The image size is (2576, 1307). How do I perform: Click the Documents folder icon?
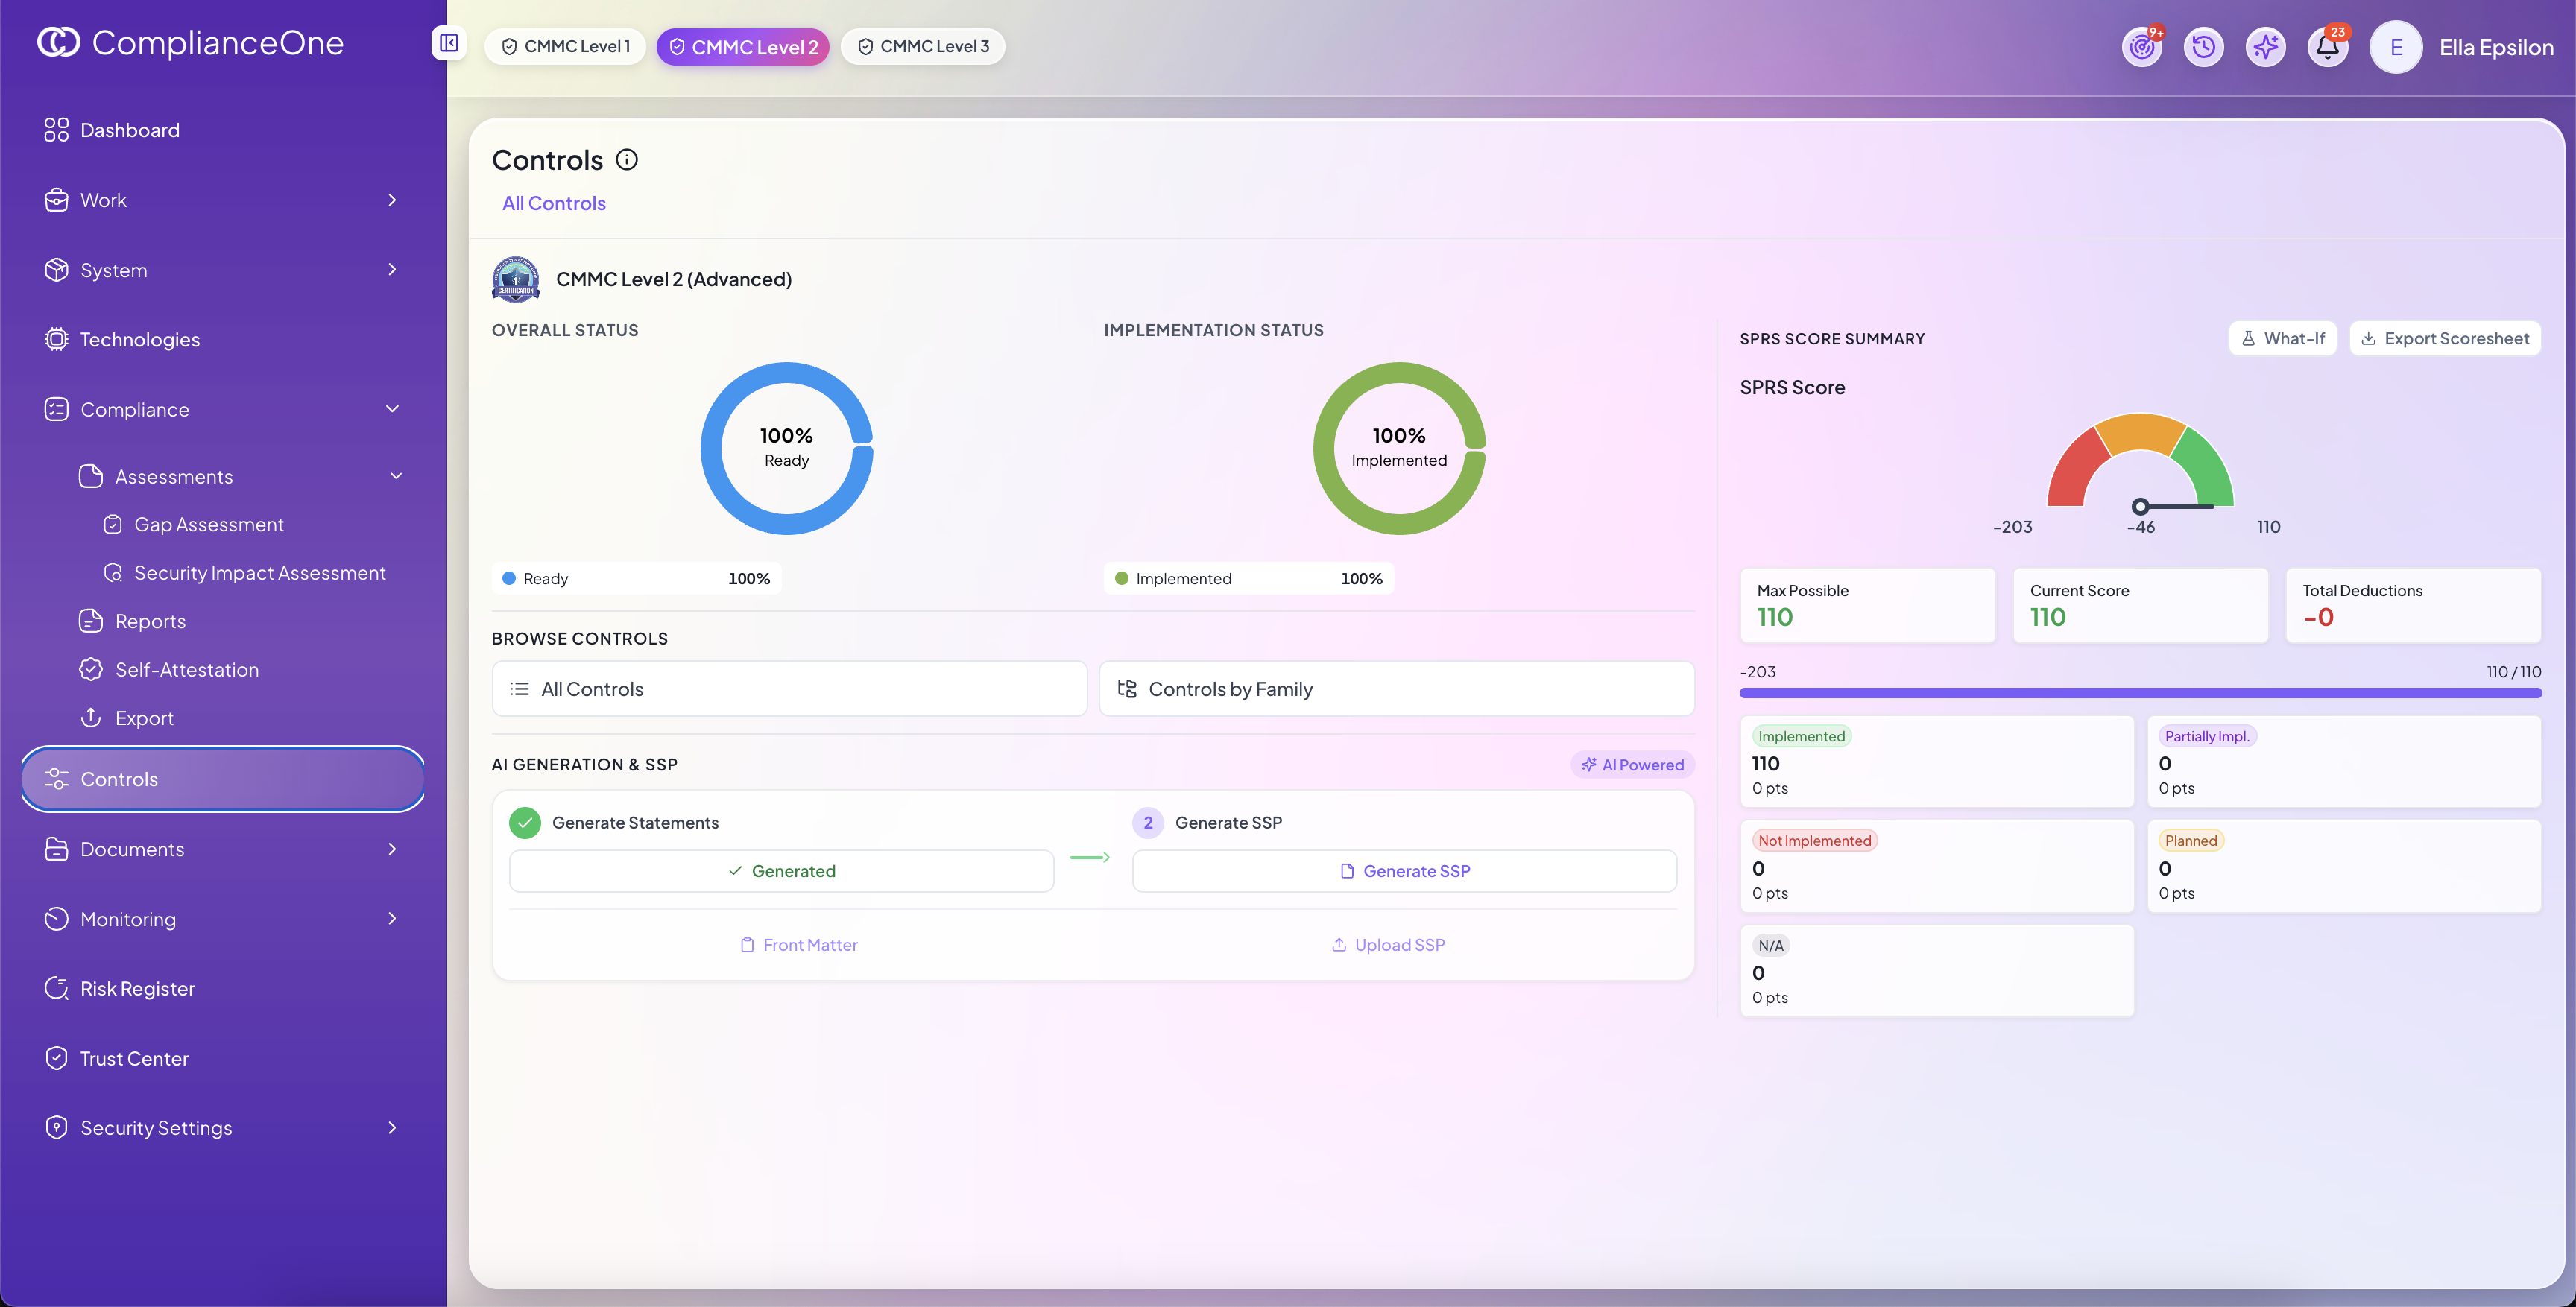click(x=56, y=849)
